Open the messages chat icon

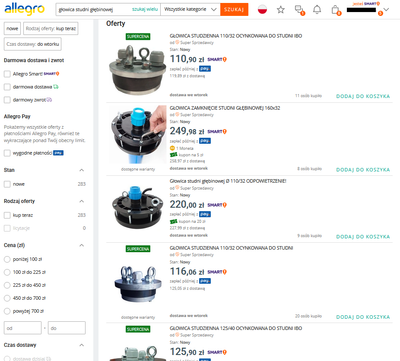pyautogui.click(x=299, y=10)
